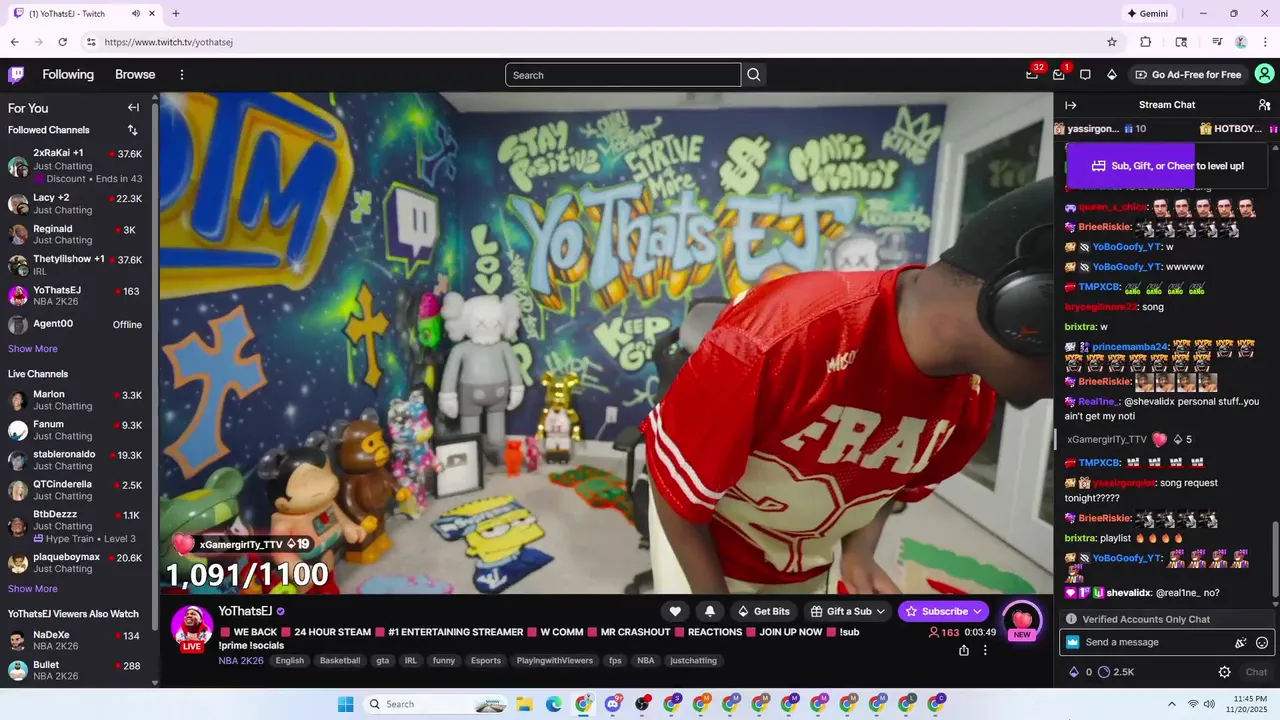Open plaqueboymax channel in the sidebar
The image size is (1280, 720).
[76, 563]
